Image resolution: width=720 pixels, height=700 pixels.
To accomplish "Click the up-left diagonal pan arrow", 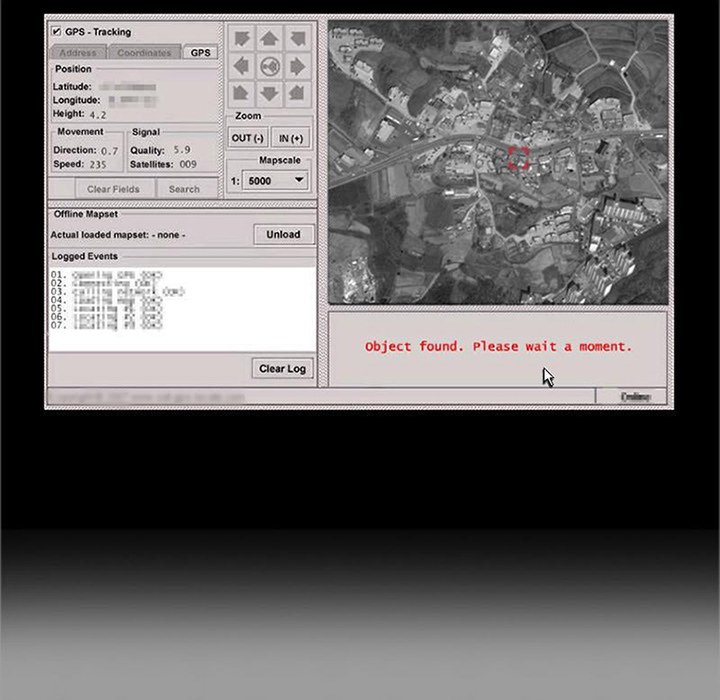I will [241, 39].
